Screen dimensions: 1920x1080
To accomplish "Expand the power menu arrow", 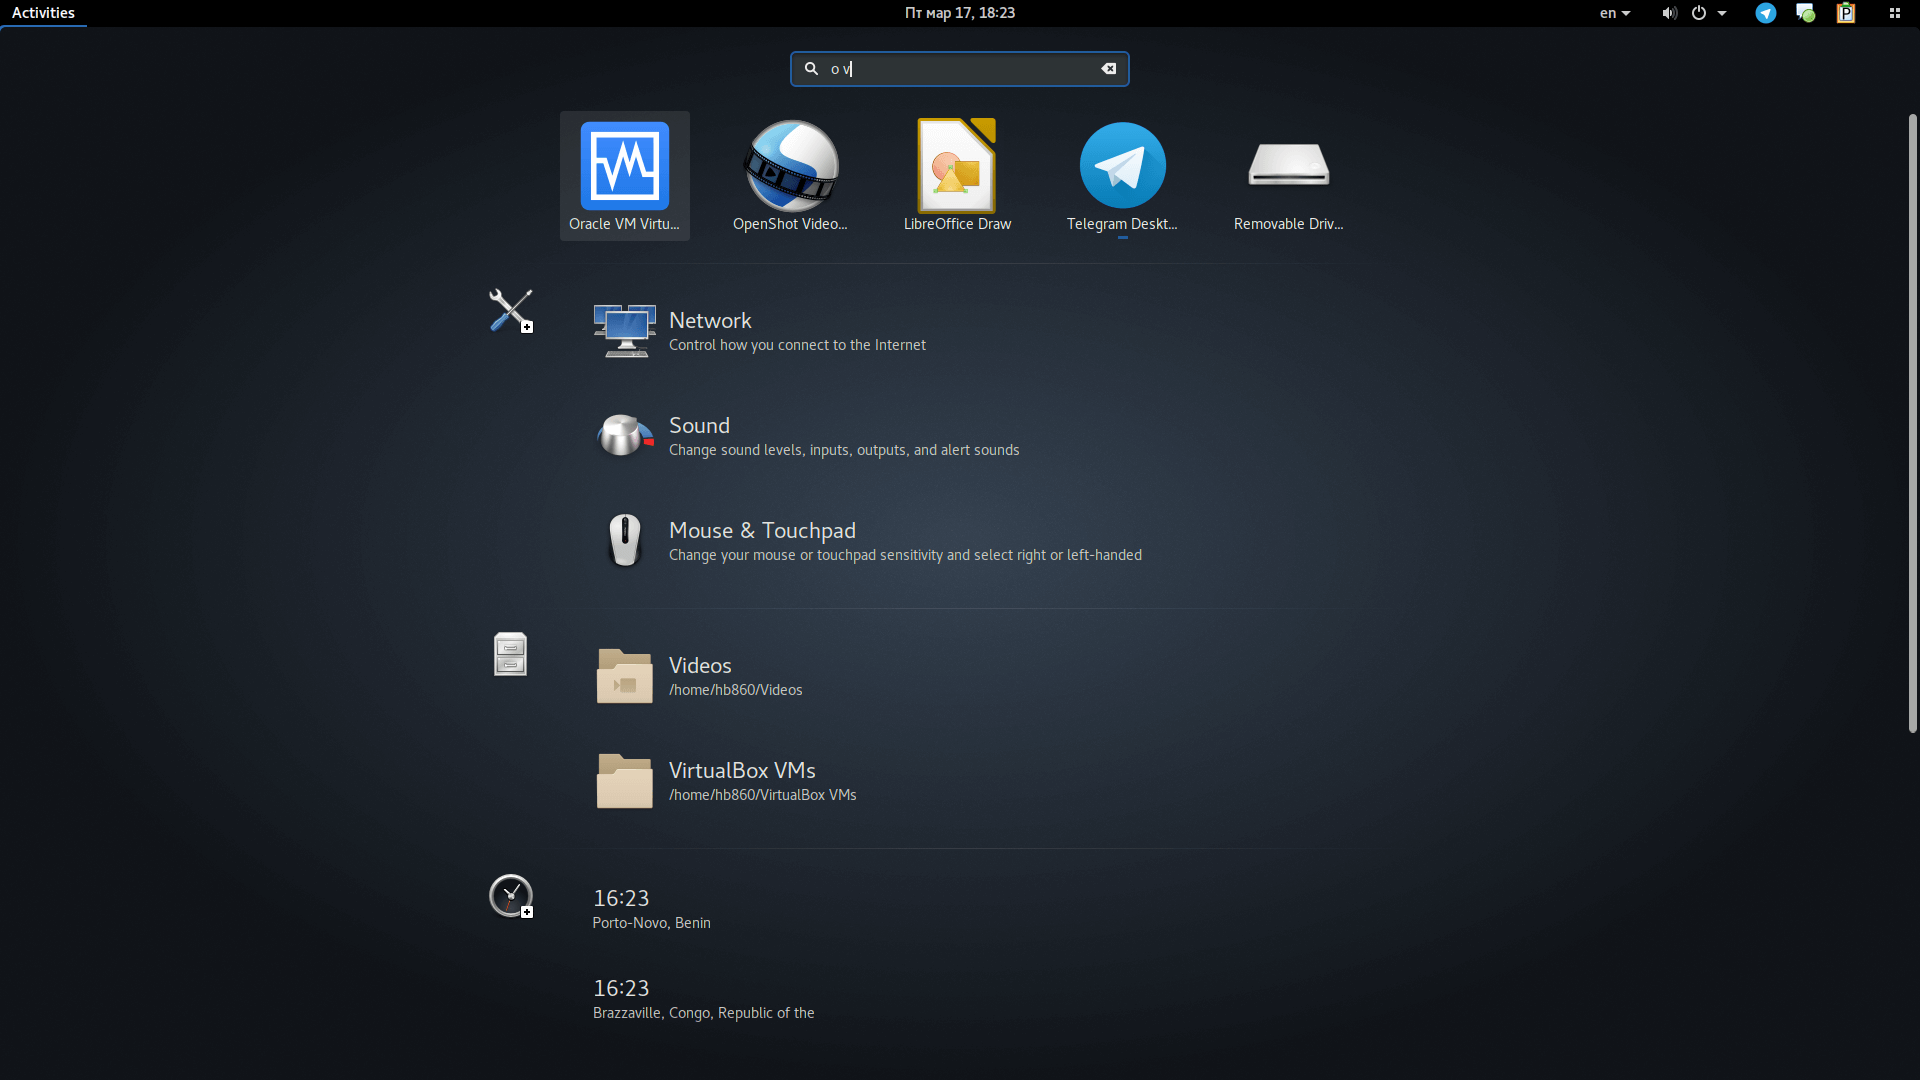I will click(x=1722, y=13).
